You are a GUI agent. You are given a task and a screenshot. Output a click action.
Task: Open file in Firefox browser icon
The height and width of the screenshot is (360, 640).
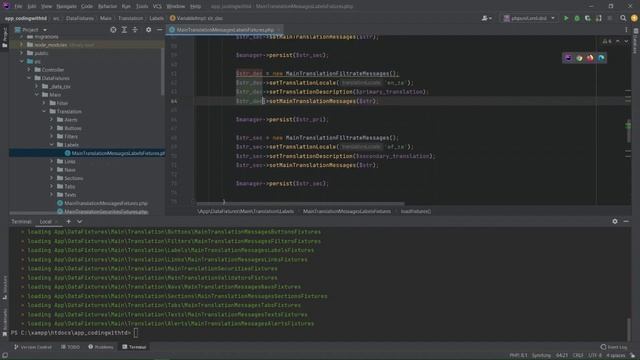(x=590, y=58)
